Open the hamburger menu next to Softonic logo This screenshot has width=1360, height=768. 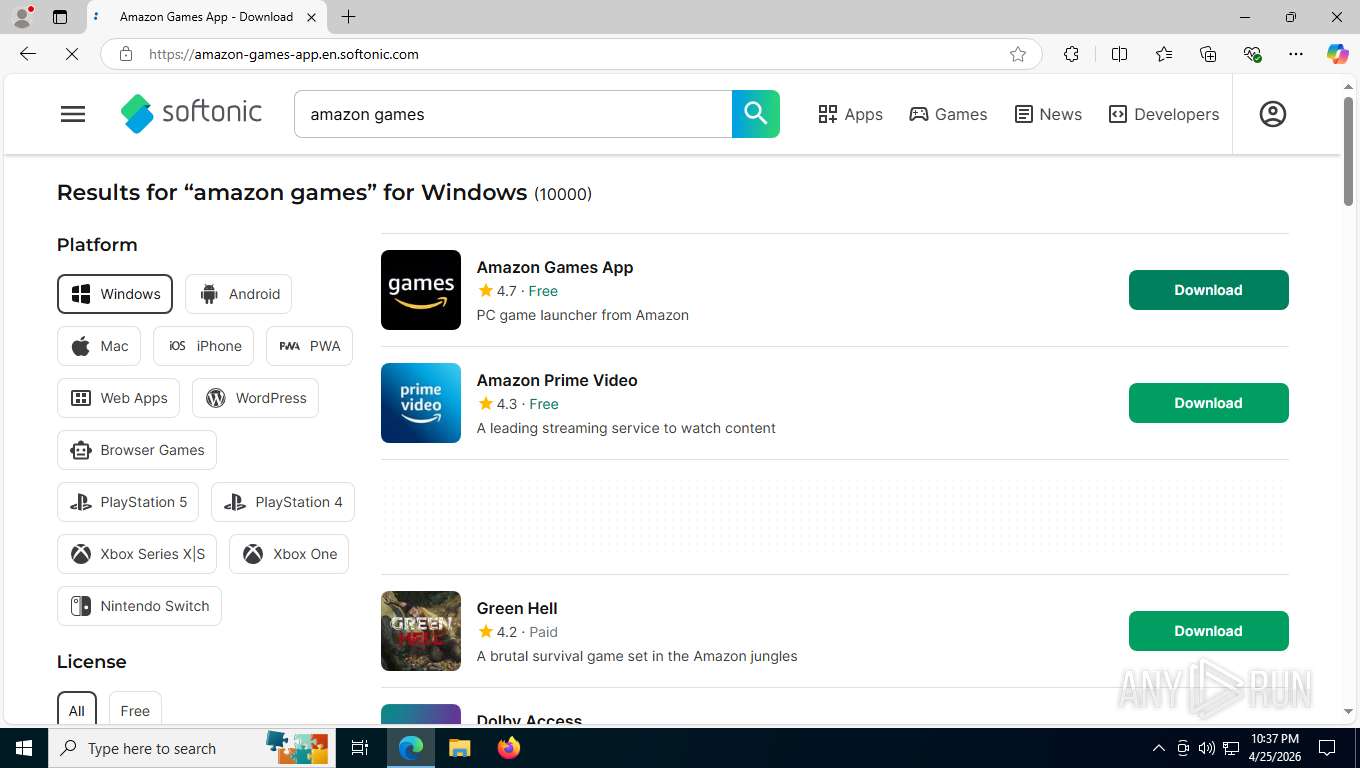(73, 114)
